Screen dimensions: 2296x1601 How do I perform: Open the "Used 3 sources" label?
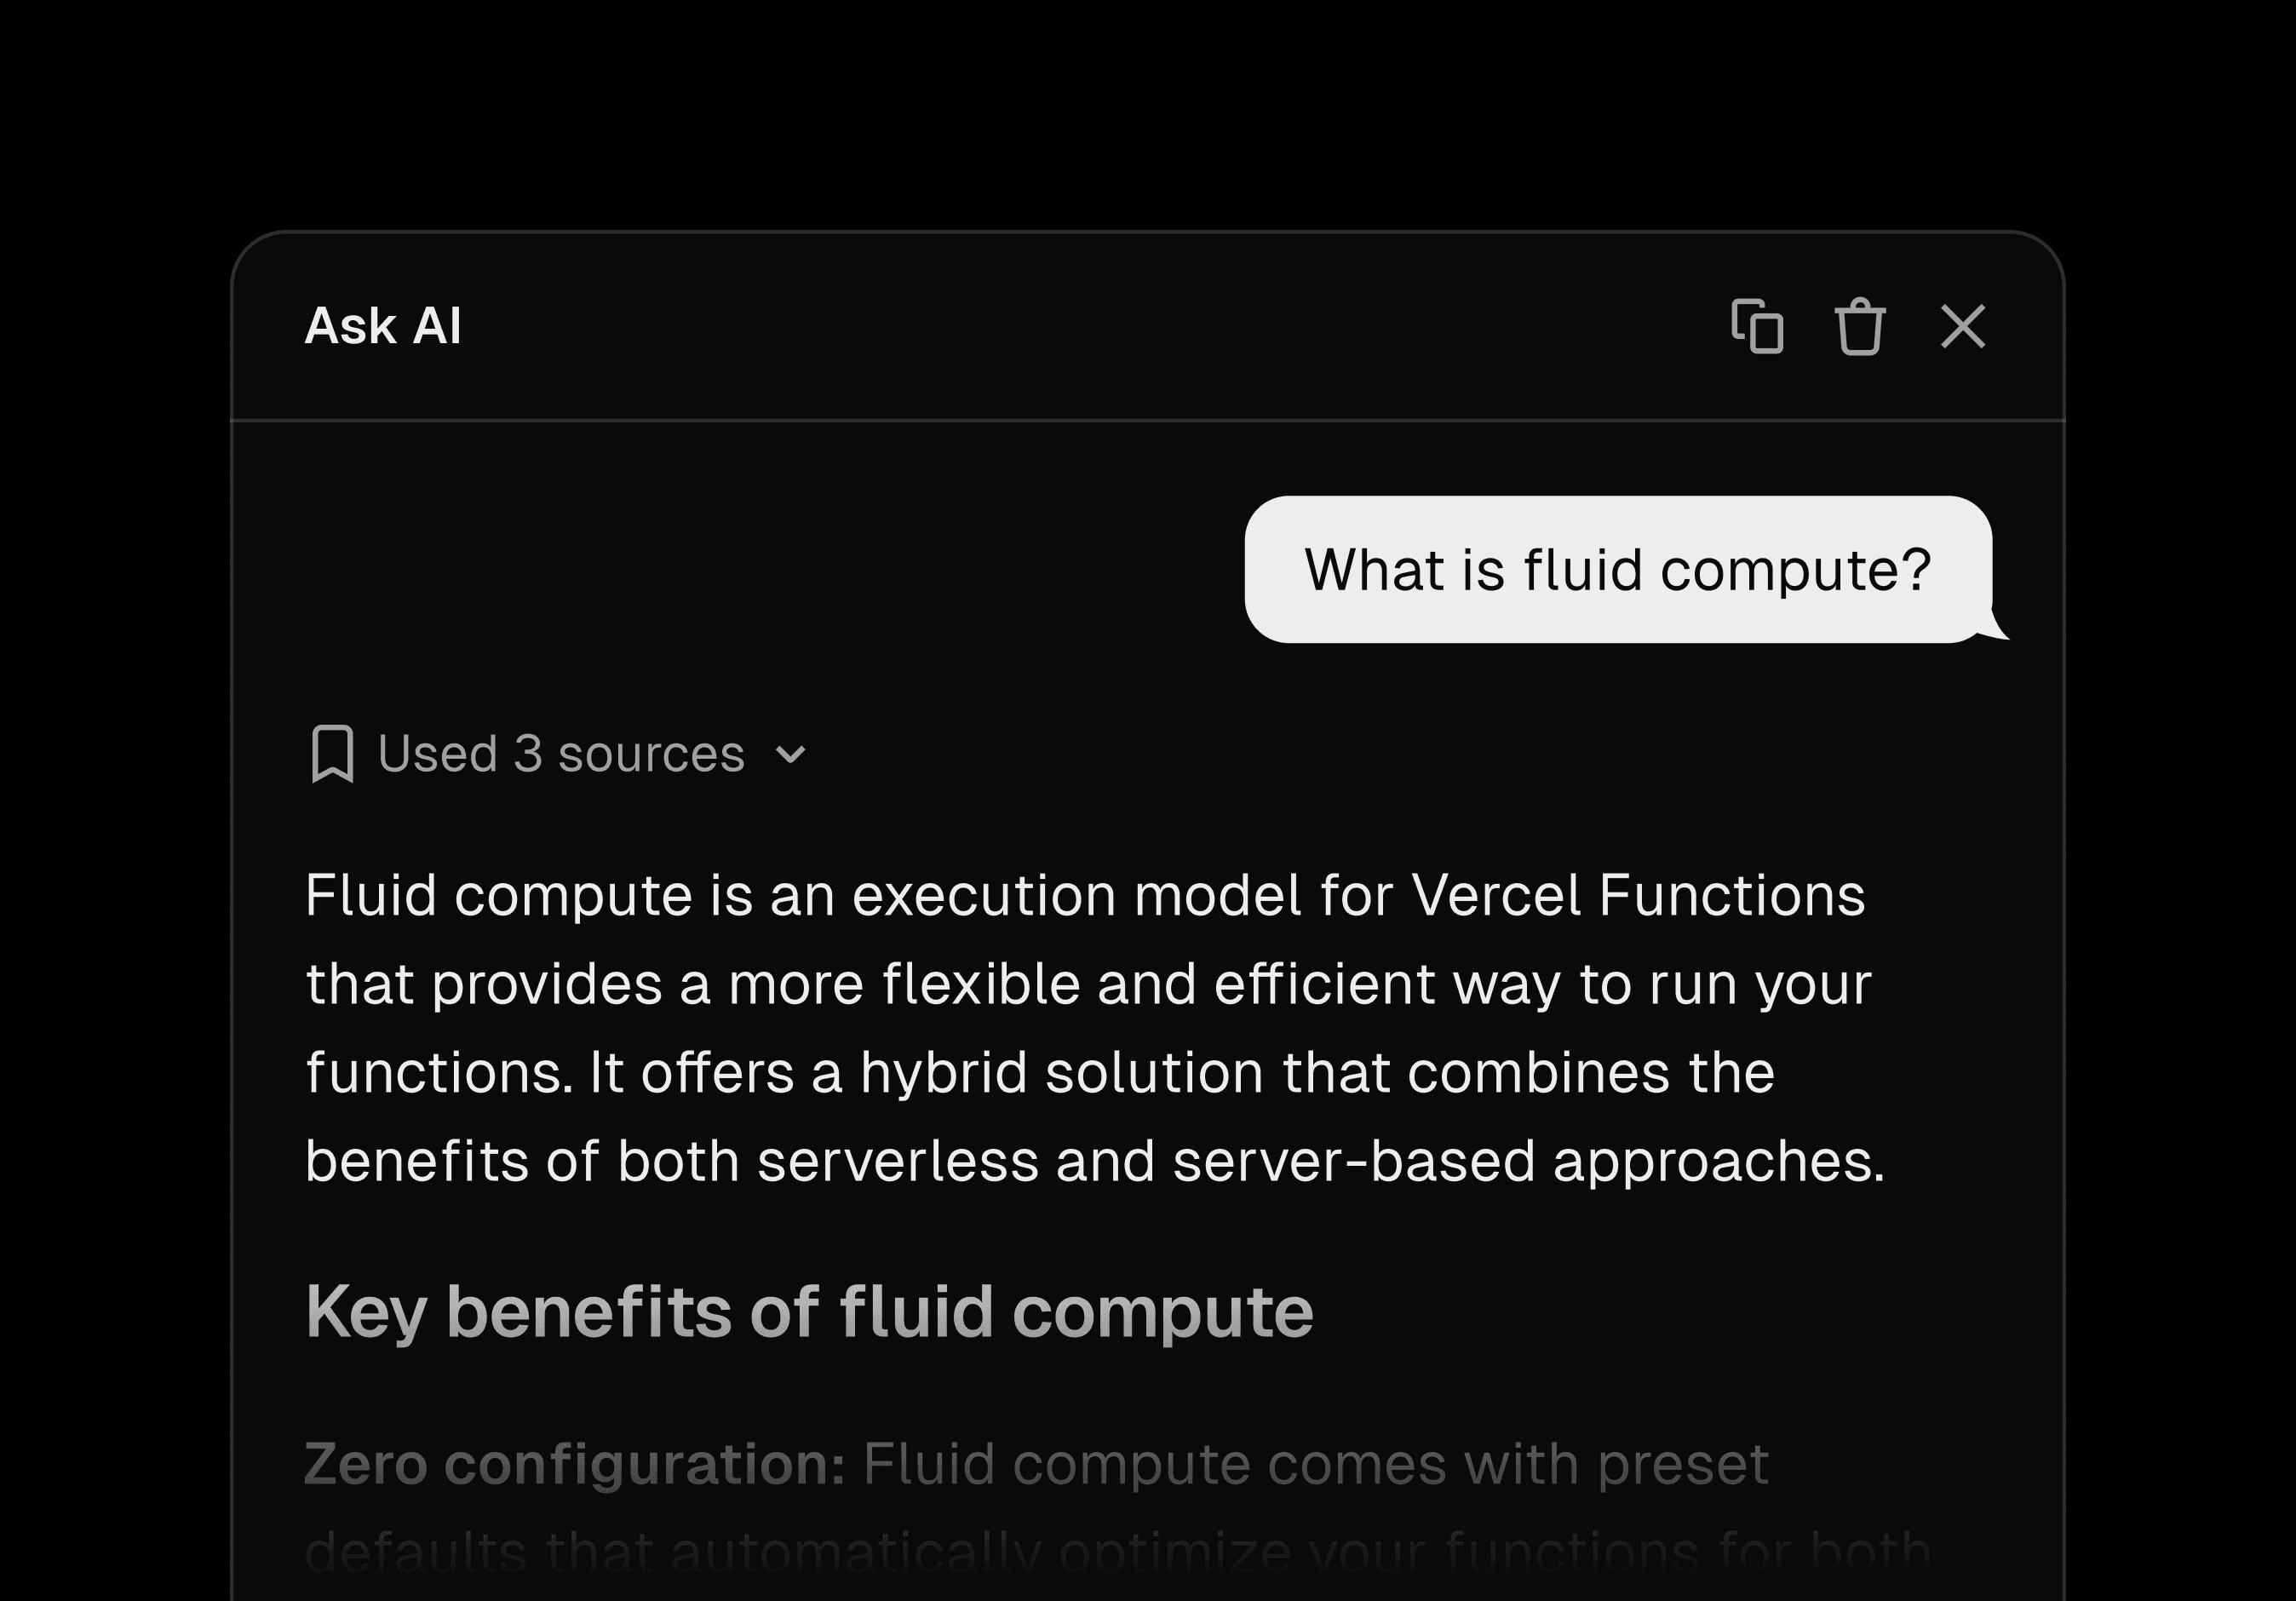tap(561, 754)
